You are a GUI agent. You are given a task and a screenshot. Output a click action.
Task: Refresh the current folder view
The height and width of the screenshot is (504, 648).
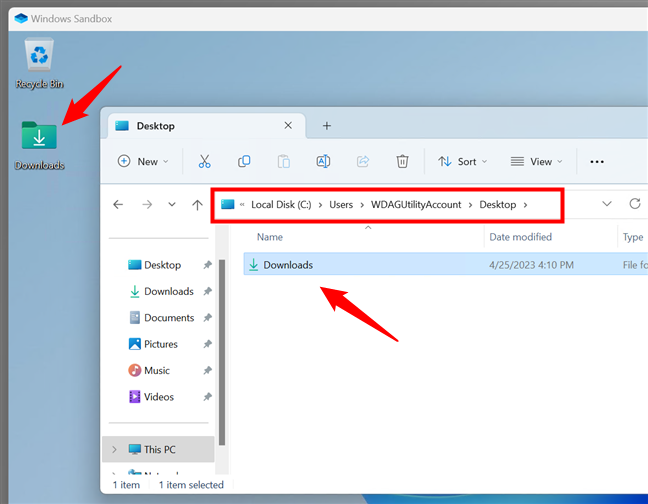coord(635,204)
